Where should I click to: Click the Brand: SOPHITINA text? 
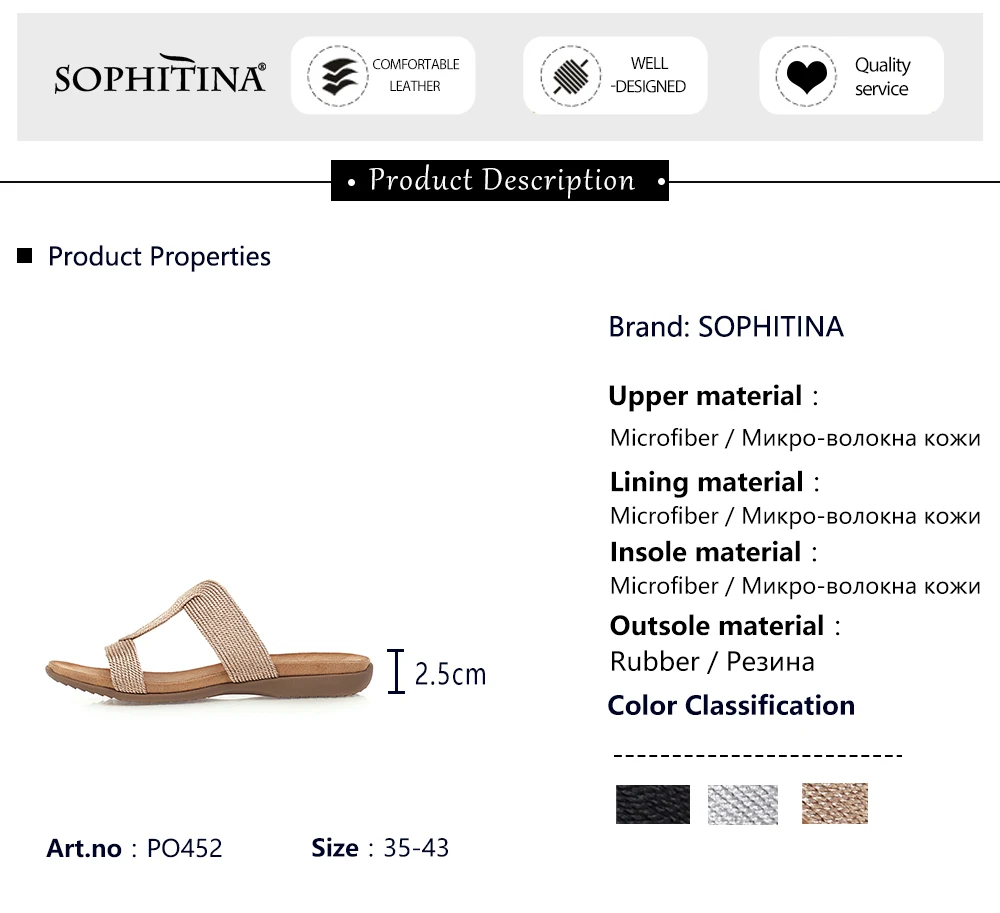[x=726, y=326]
